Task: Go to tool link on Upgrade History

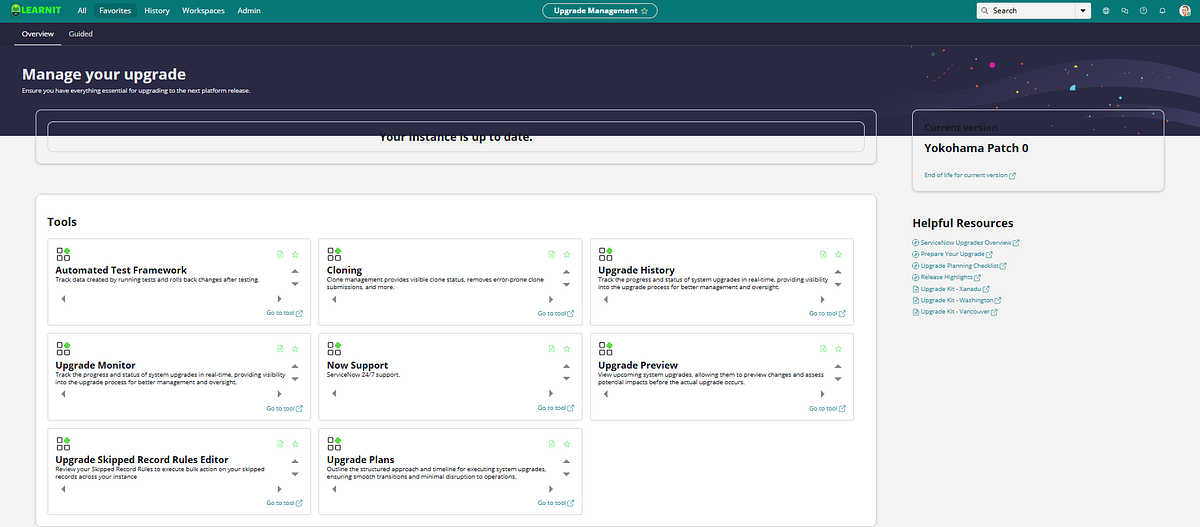Action: pos(827,313)
